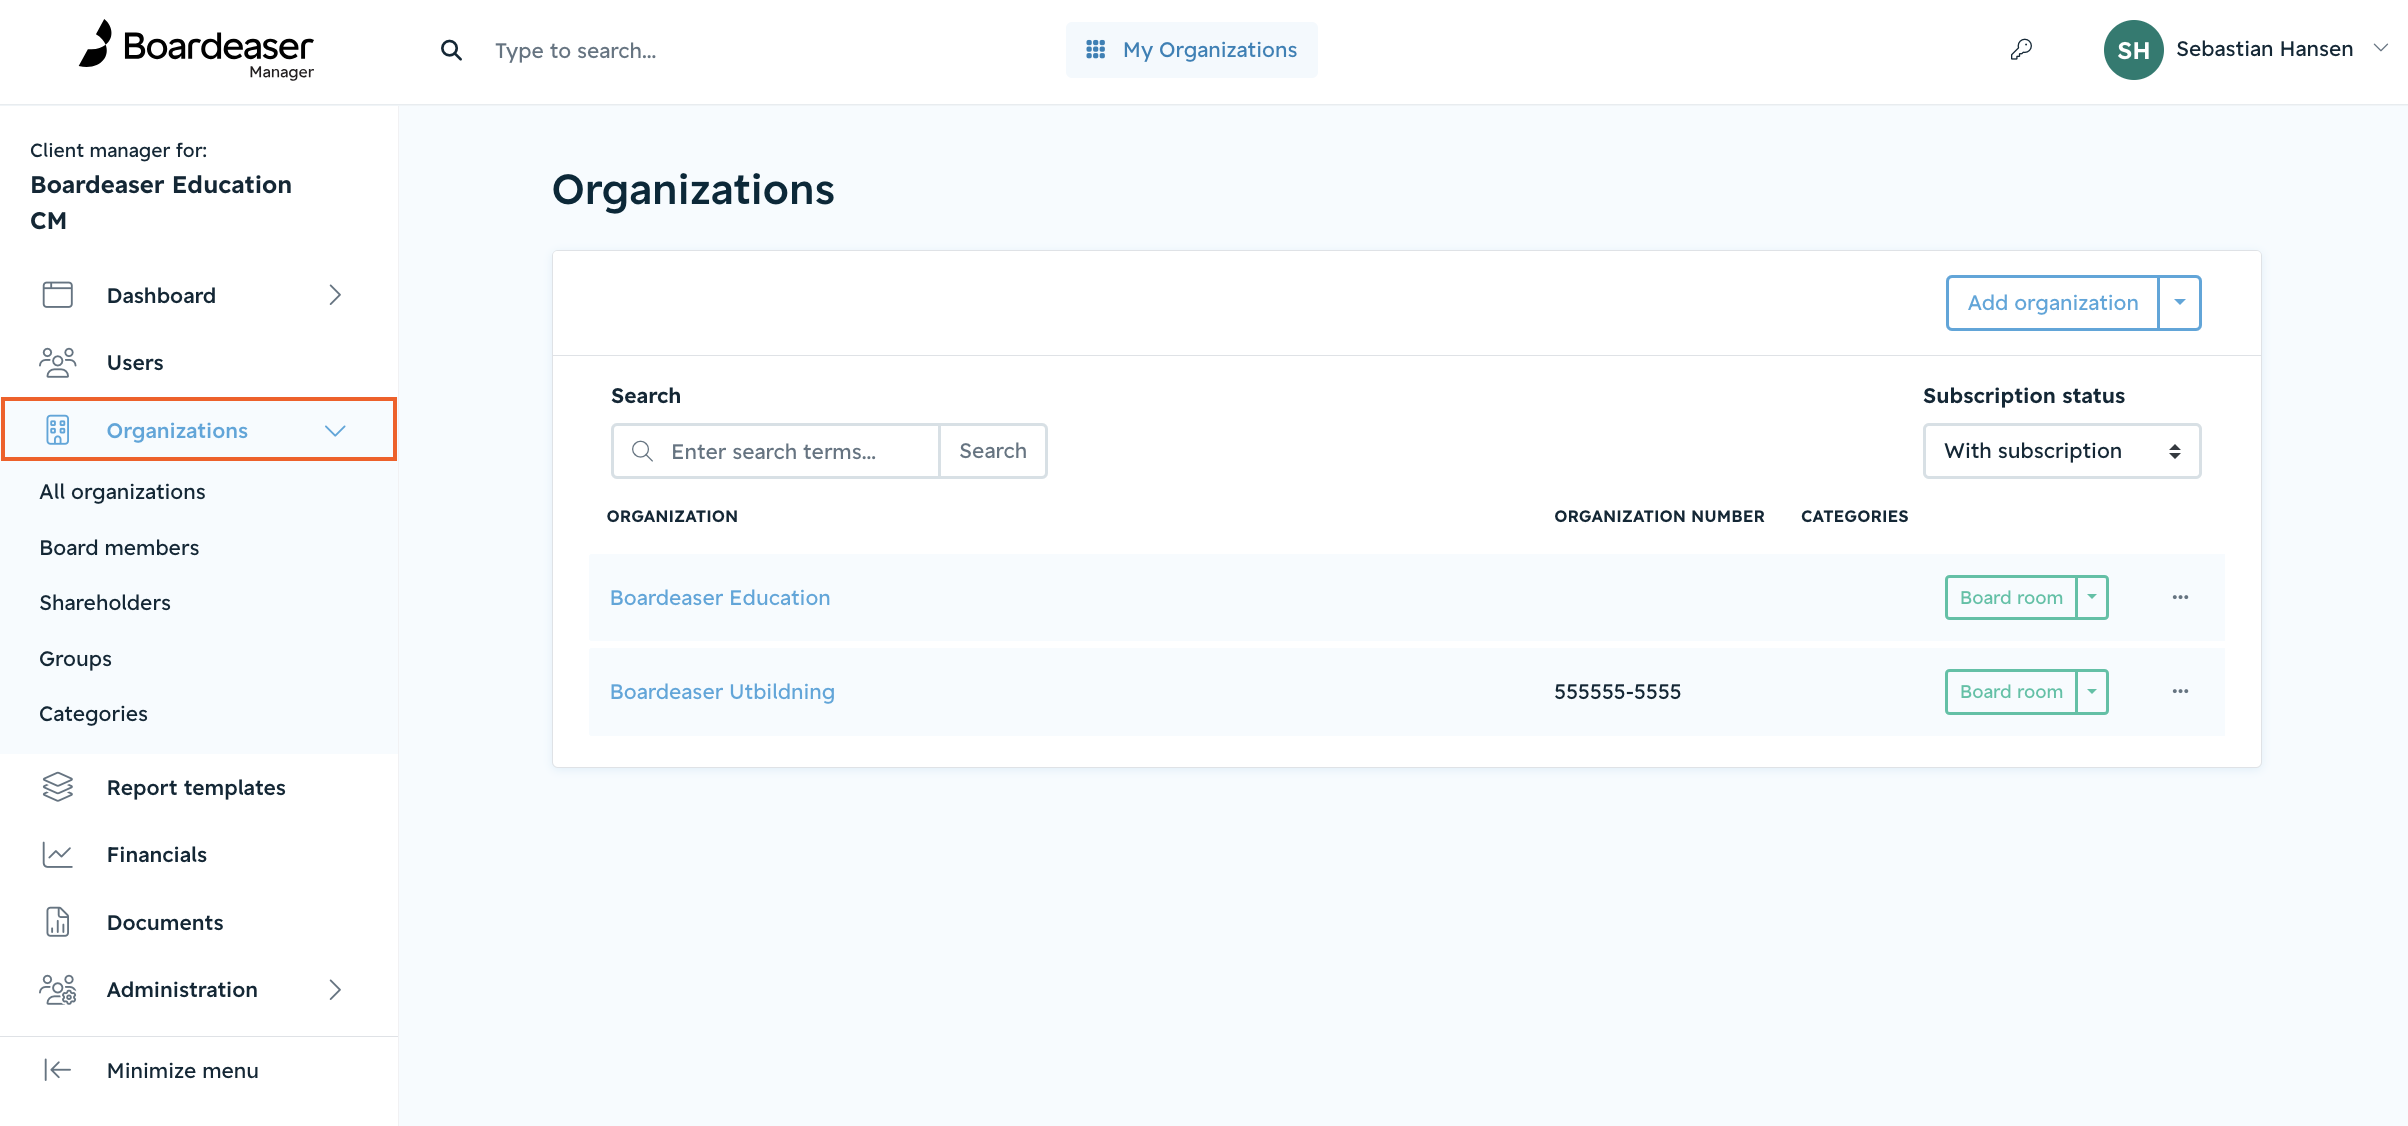
Task: Open Report templates in sidebar
Action: tap(196, 787)
